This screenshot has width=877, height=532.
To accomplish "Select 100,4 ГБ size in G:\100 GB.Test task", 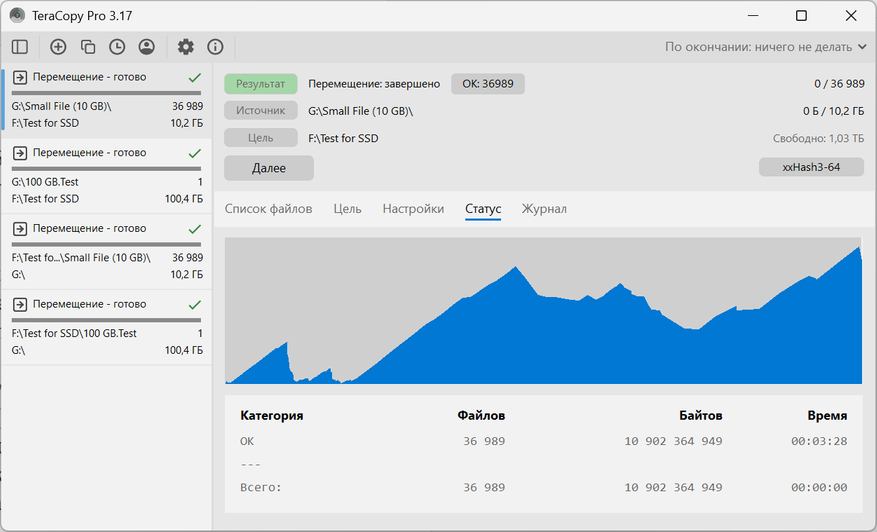I will click(183, 199).
